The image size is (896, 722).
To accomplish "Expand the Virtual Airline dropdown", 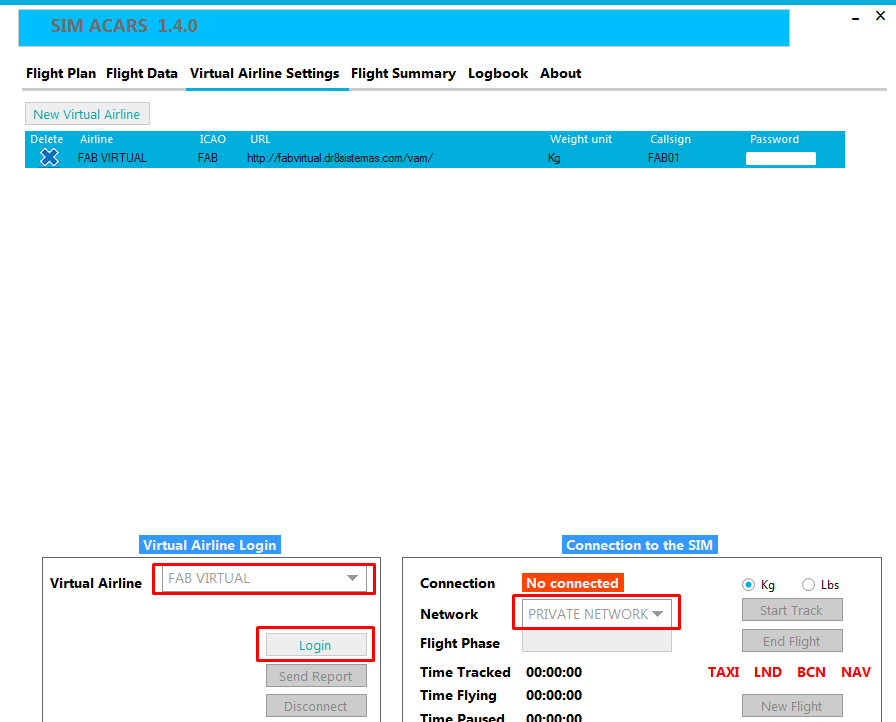I will coord(351,578).
